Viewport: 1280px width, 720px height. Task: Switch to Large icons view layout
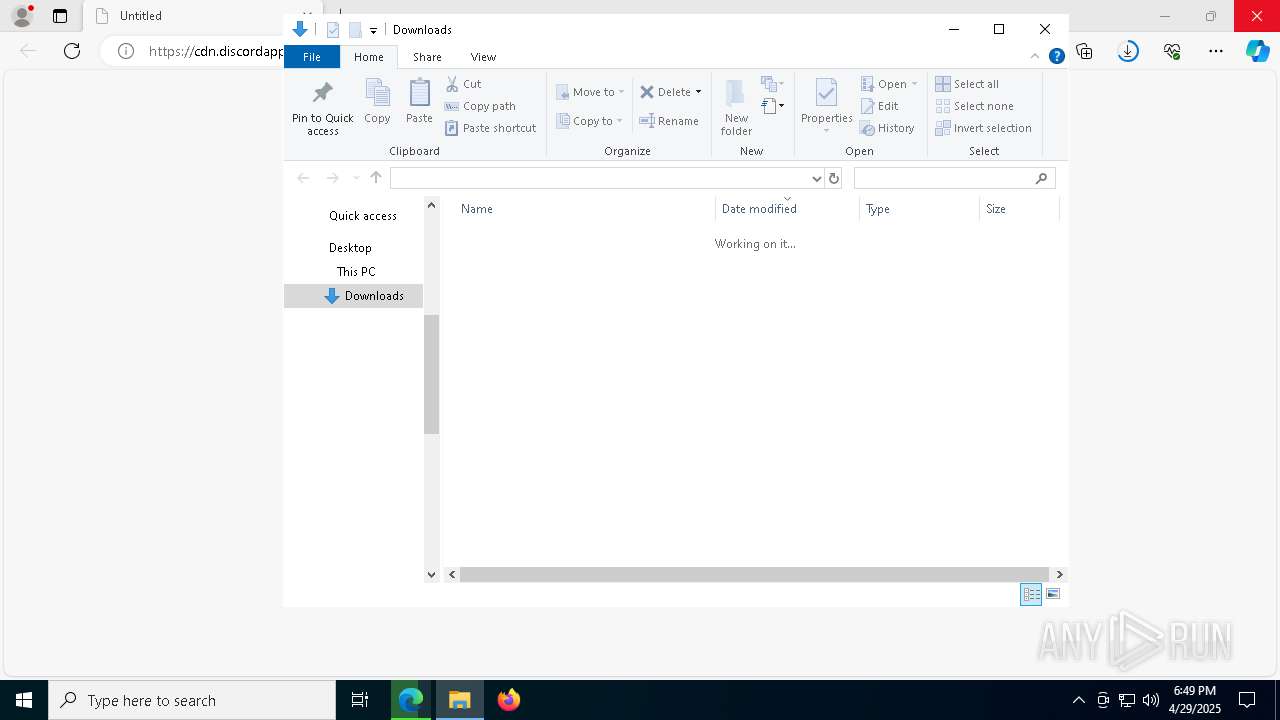click(x=1053, y=594)
